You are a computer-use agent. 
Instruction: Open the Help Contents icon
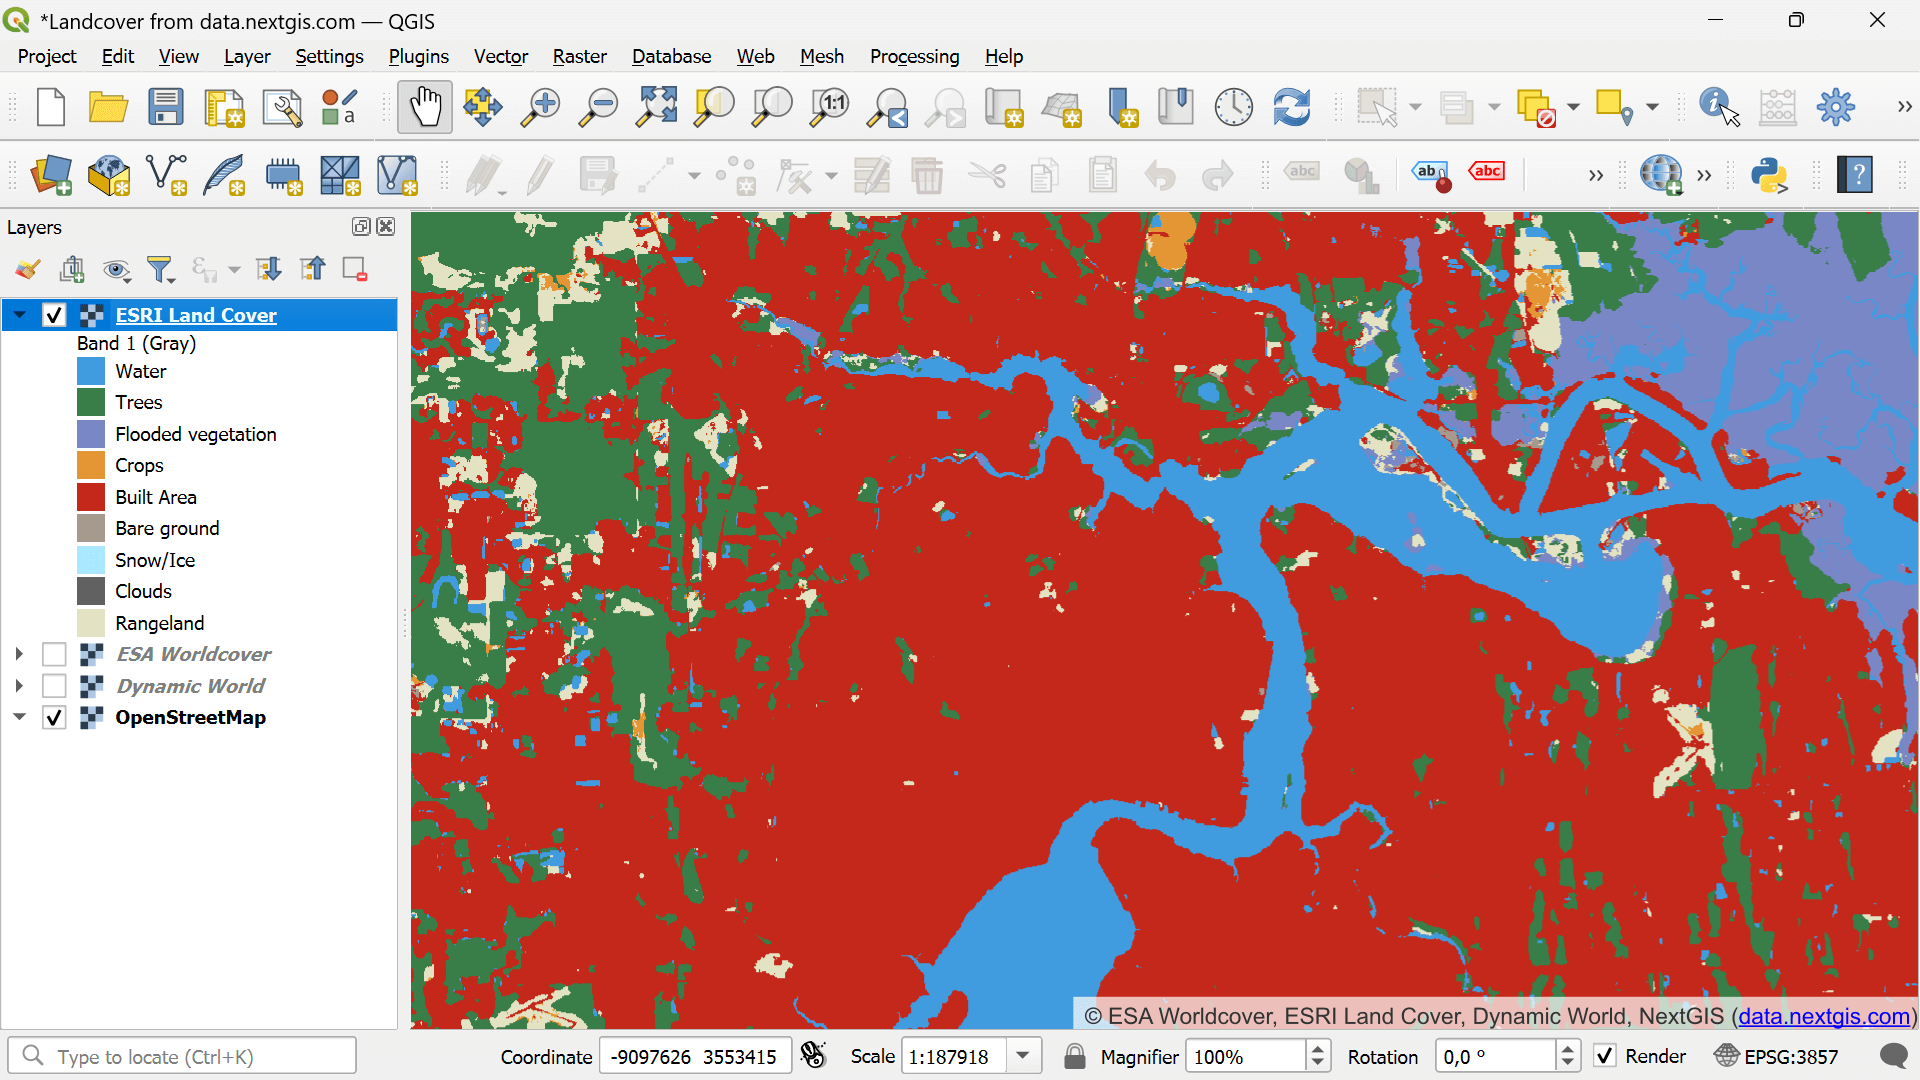point(1855,175)
